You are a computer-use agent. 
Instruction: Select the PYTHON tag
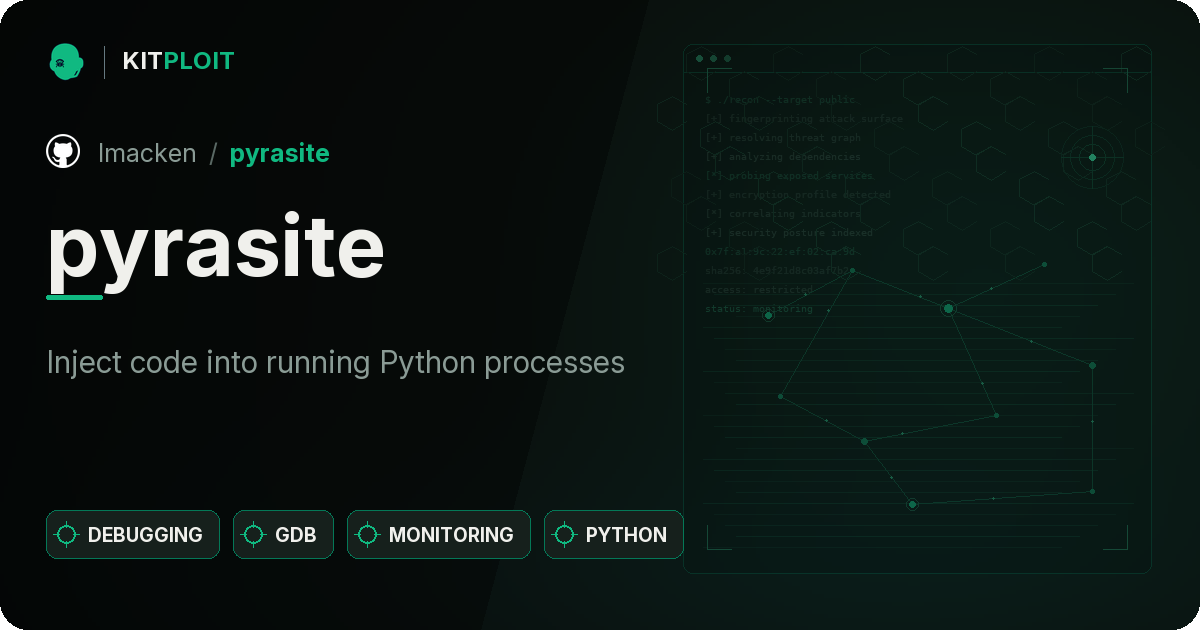[614, 534]
